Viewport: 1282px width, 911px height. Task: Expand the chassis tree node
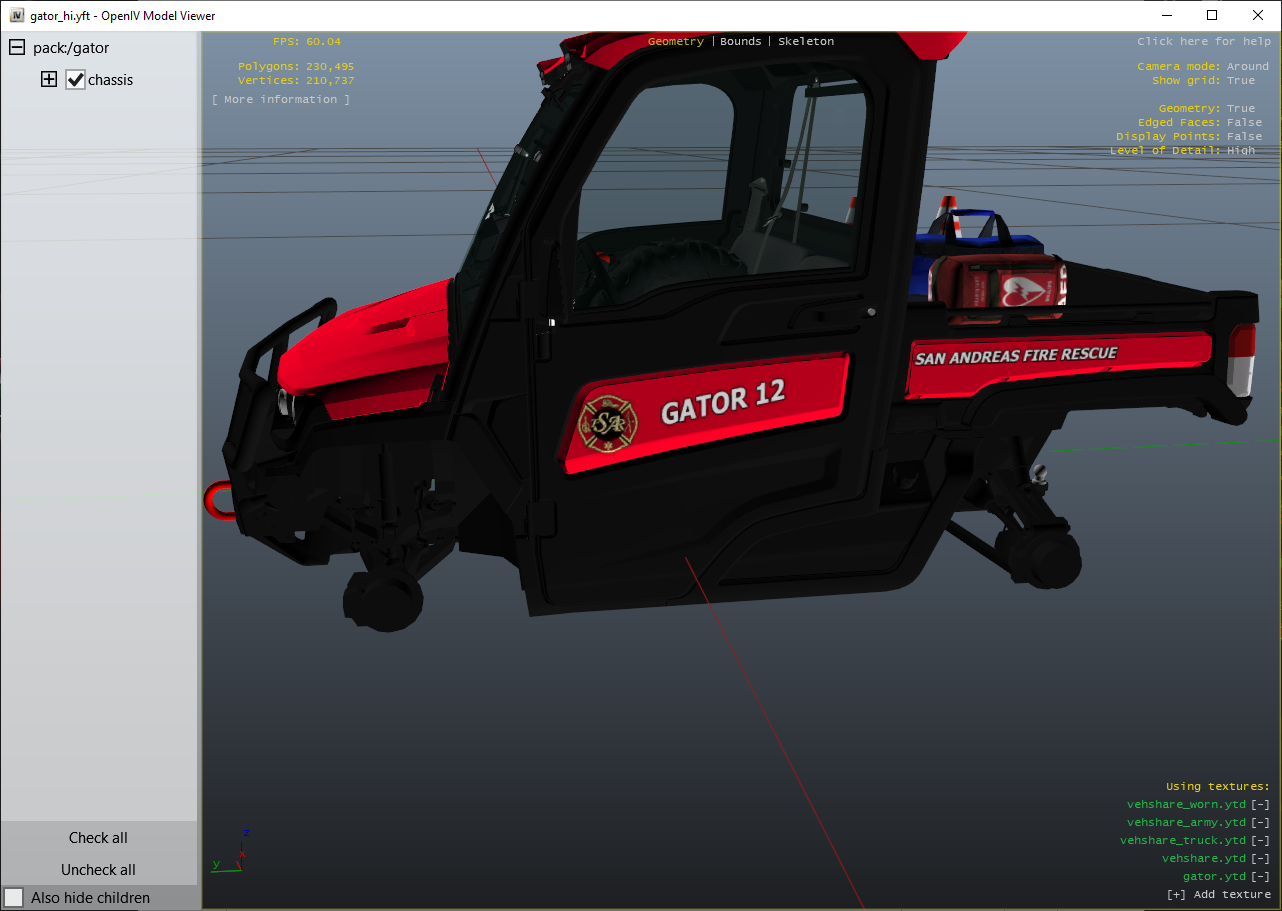tap(49, 80)
